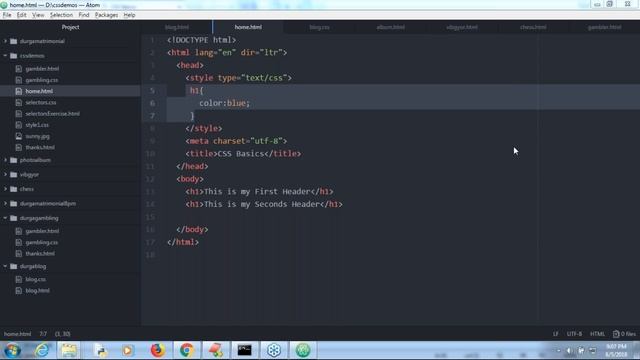Viewport: 640px width, 360px height.
Task: Expand the chess folder
Action: coord(6,189)
